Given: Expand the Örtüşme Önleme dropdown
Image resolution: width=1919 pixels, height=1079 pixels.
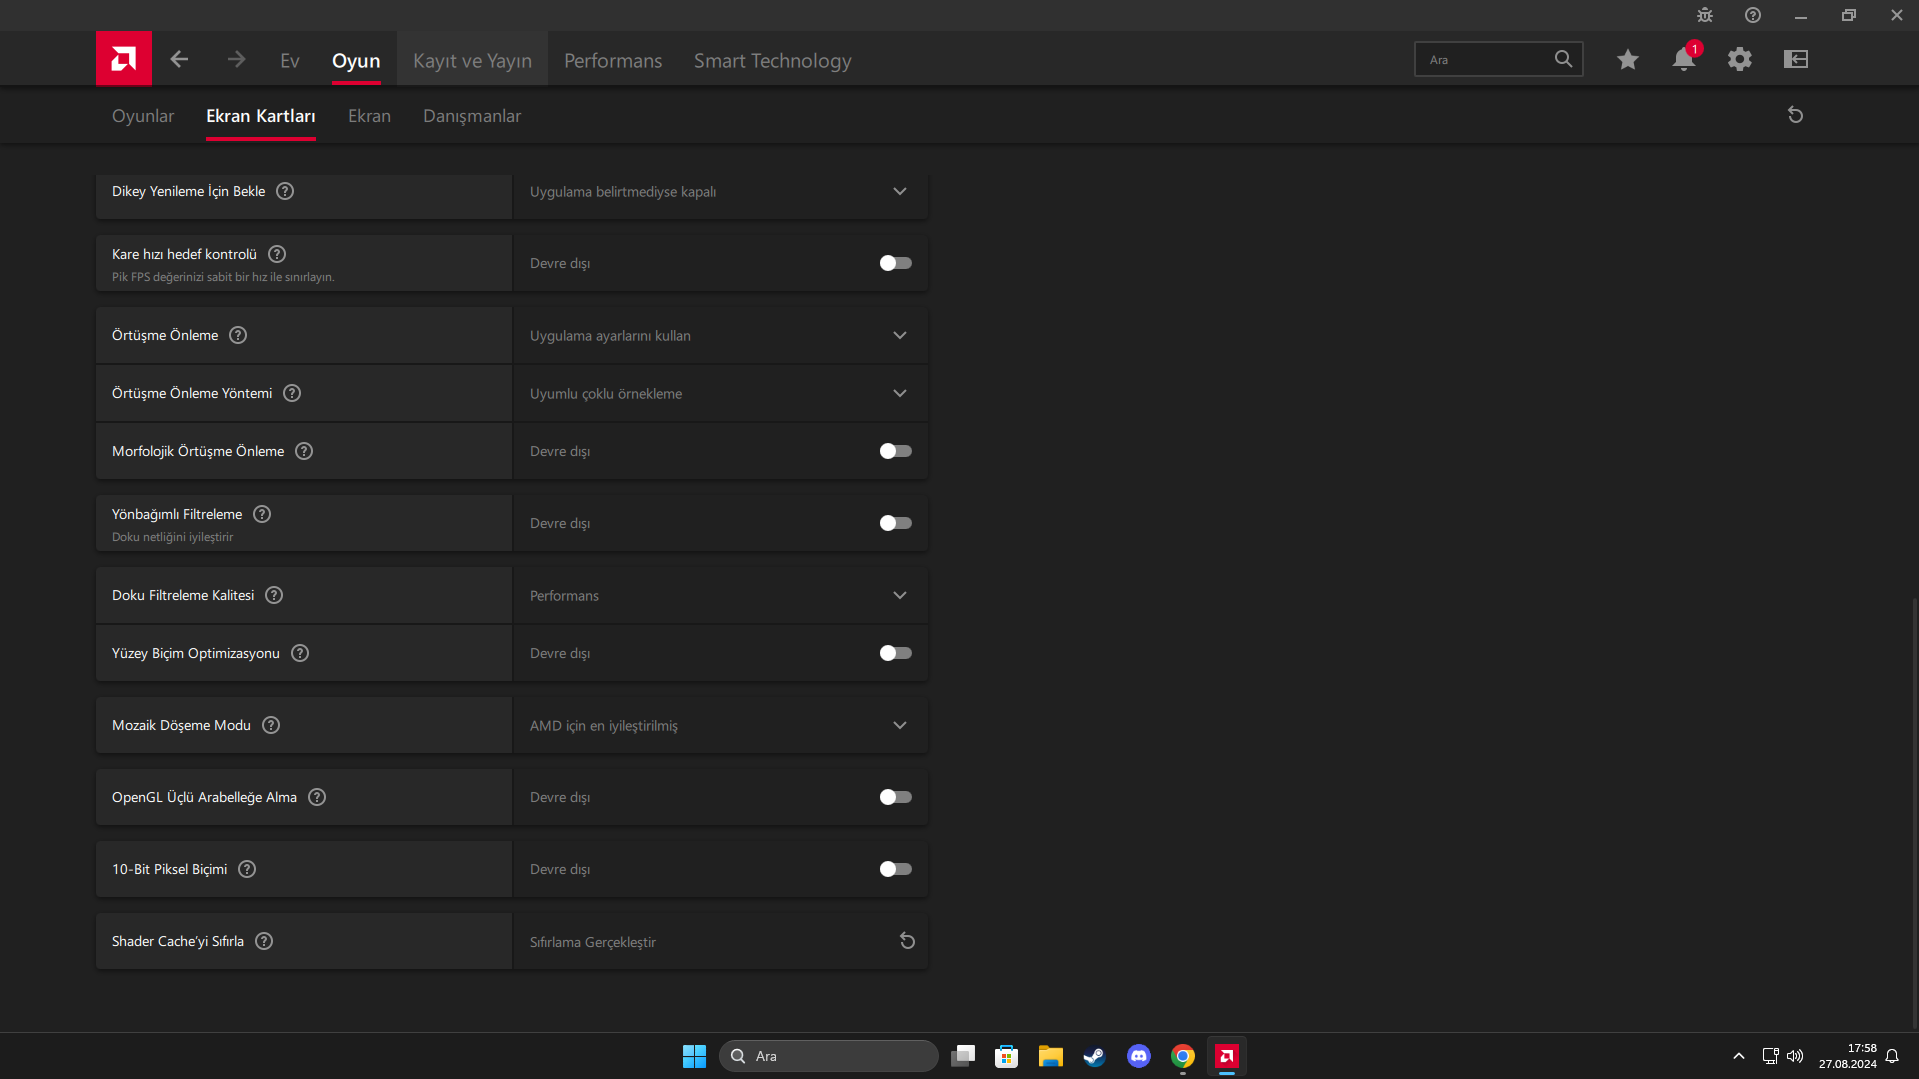Looking at the screenshot, I should click(x=720, y=335).
